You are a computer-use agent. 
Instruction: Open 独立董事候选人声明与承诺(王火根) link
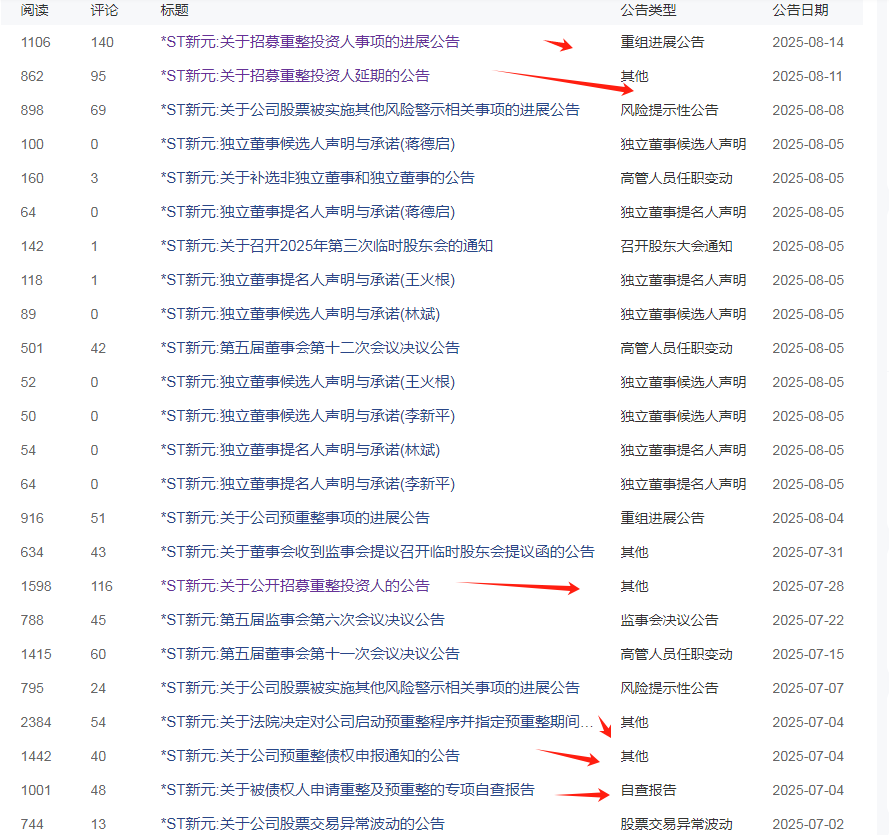pyautogui.click(x=308, y=382)
